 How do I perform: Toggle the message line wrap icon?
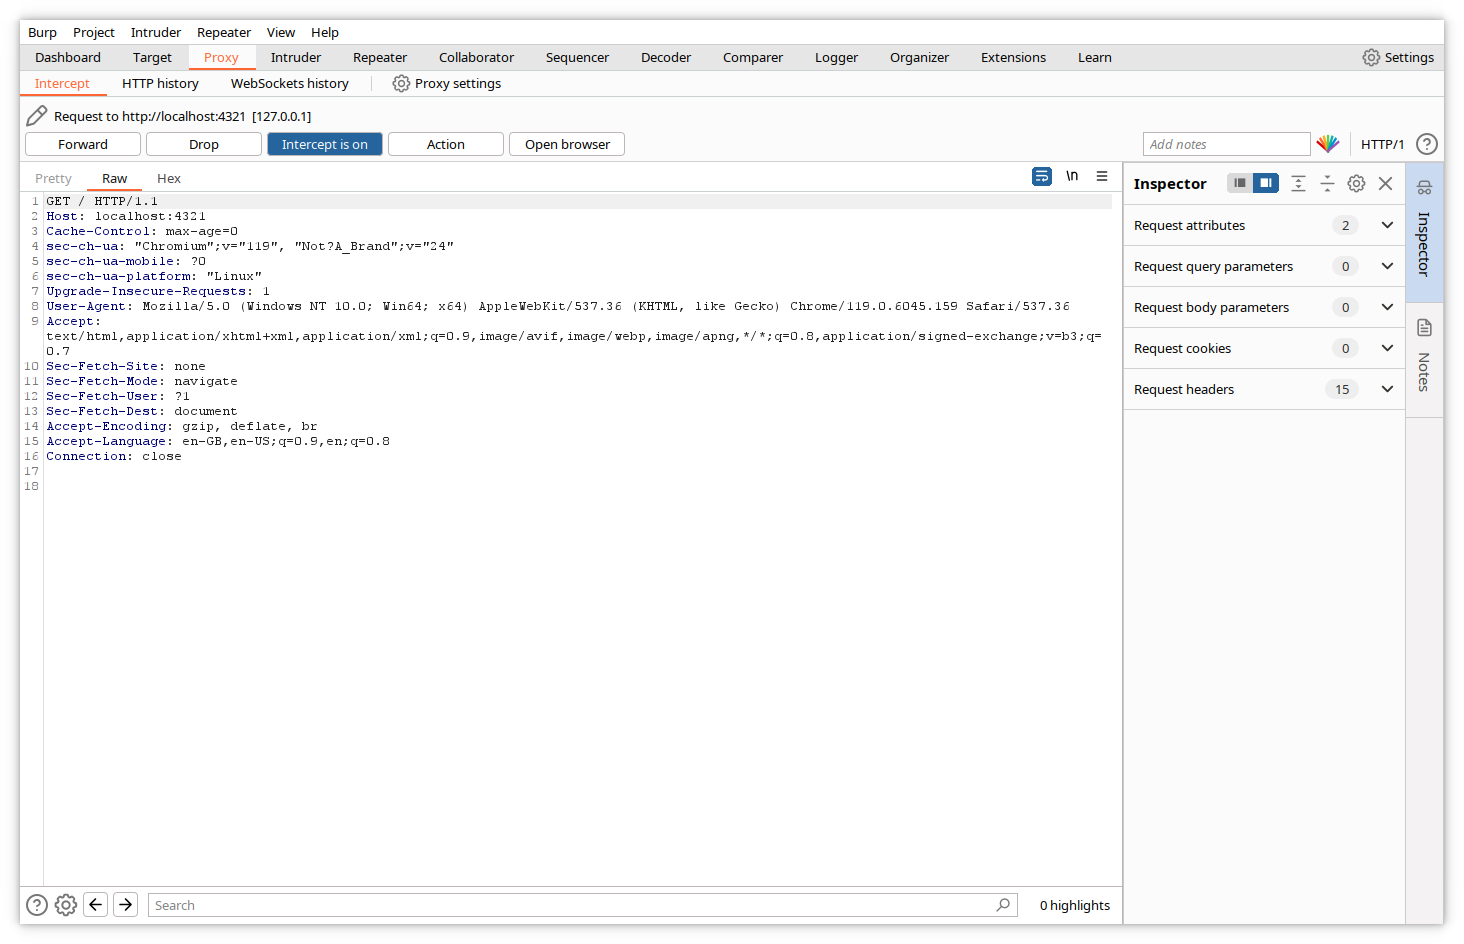(1042, 177)
